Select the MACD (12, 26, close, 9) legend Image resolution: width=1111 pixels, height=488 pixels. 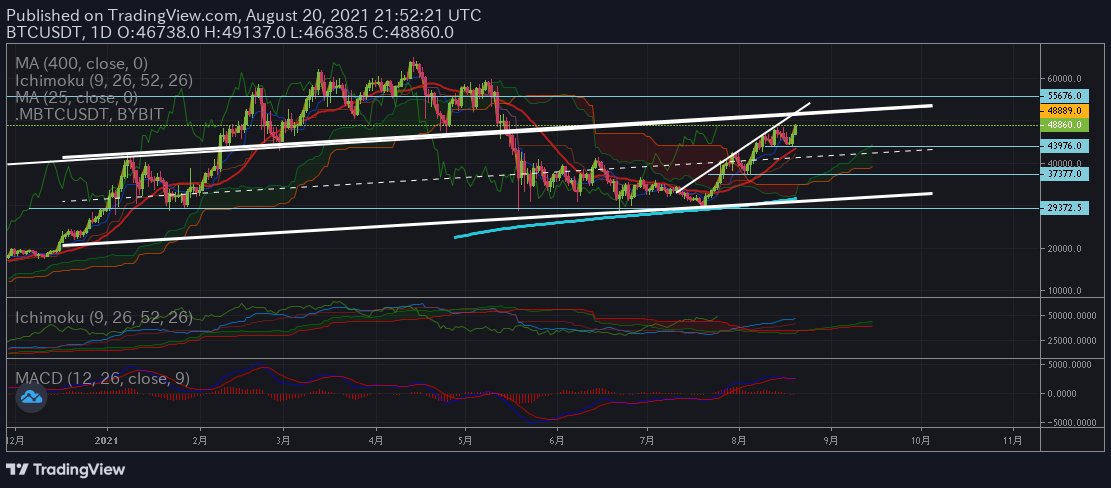pyautogui.click(x=103, y=379)
